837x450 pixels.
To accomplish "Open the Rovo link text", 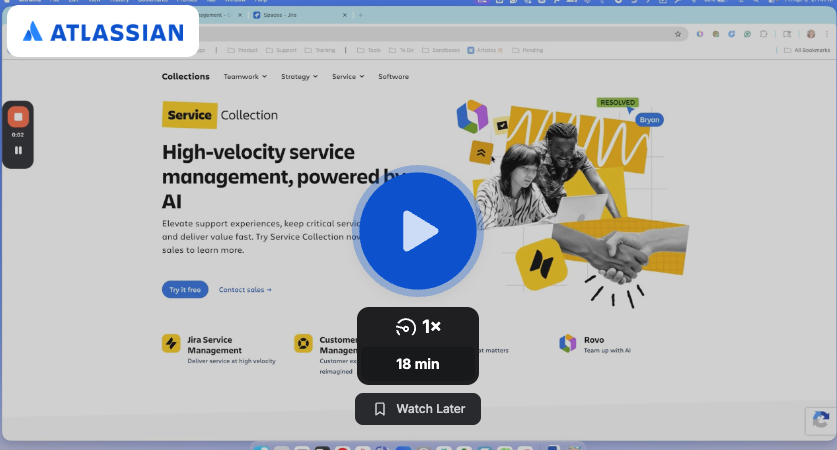I will pyautogui.click(x=594, y=340).
